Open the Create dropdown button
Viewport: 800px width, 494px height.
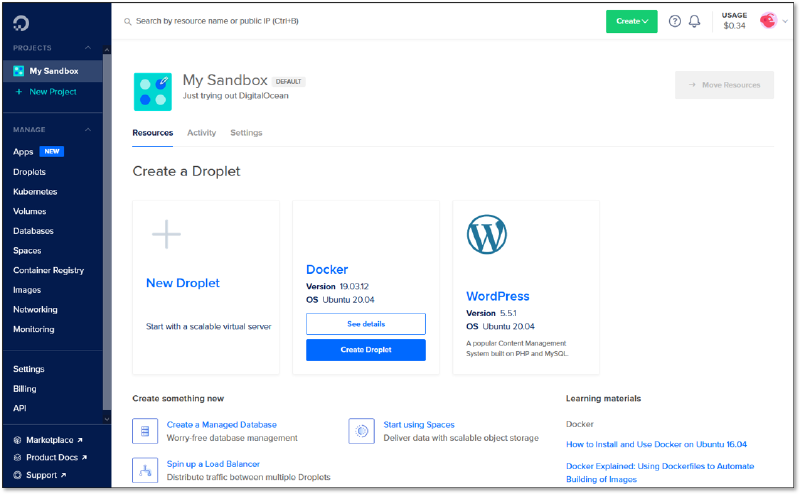pos(631,21)
